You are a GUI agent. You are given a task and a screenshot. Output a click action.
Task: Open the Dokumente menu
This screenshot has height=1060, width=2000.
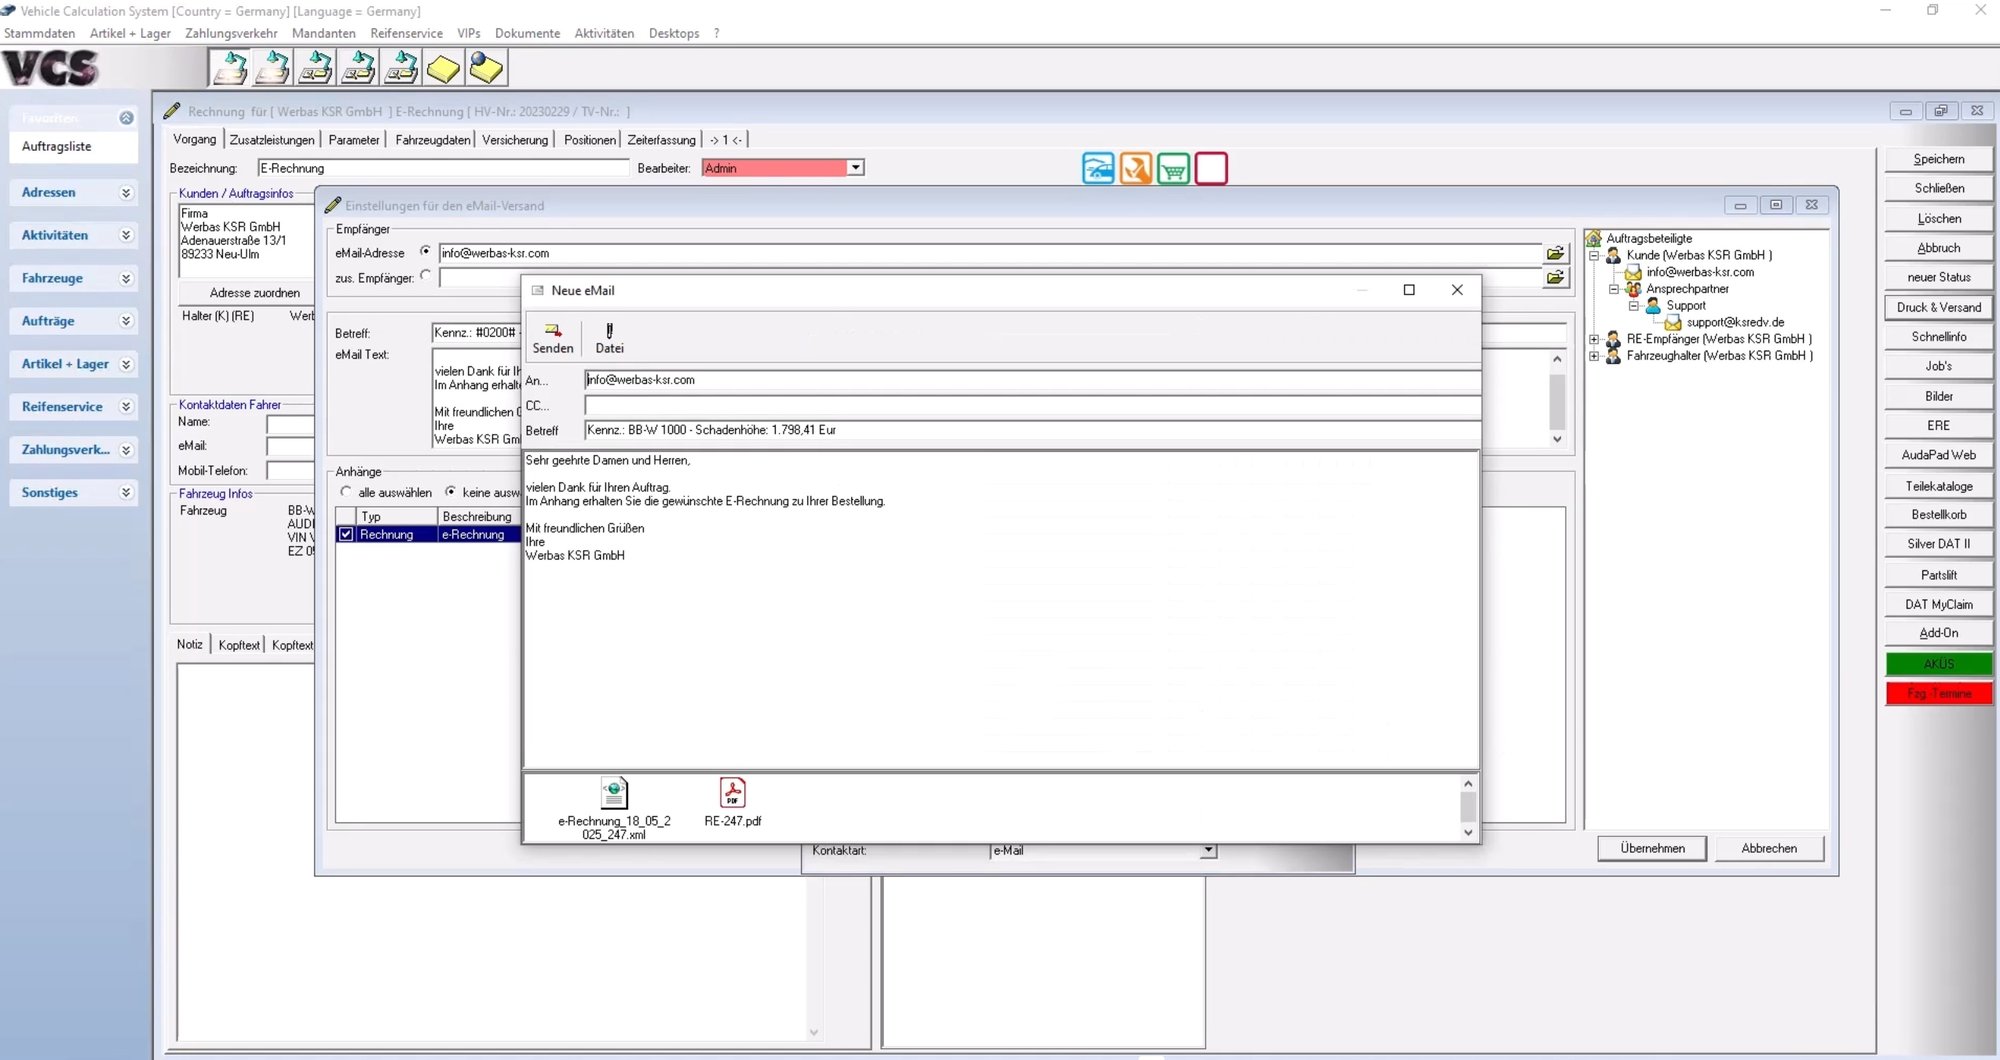(527, 33)
